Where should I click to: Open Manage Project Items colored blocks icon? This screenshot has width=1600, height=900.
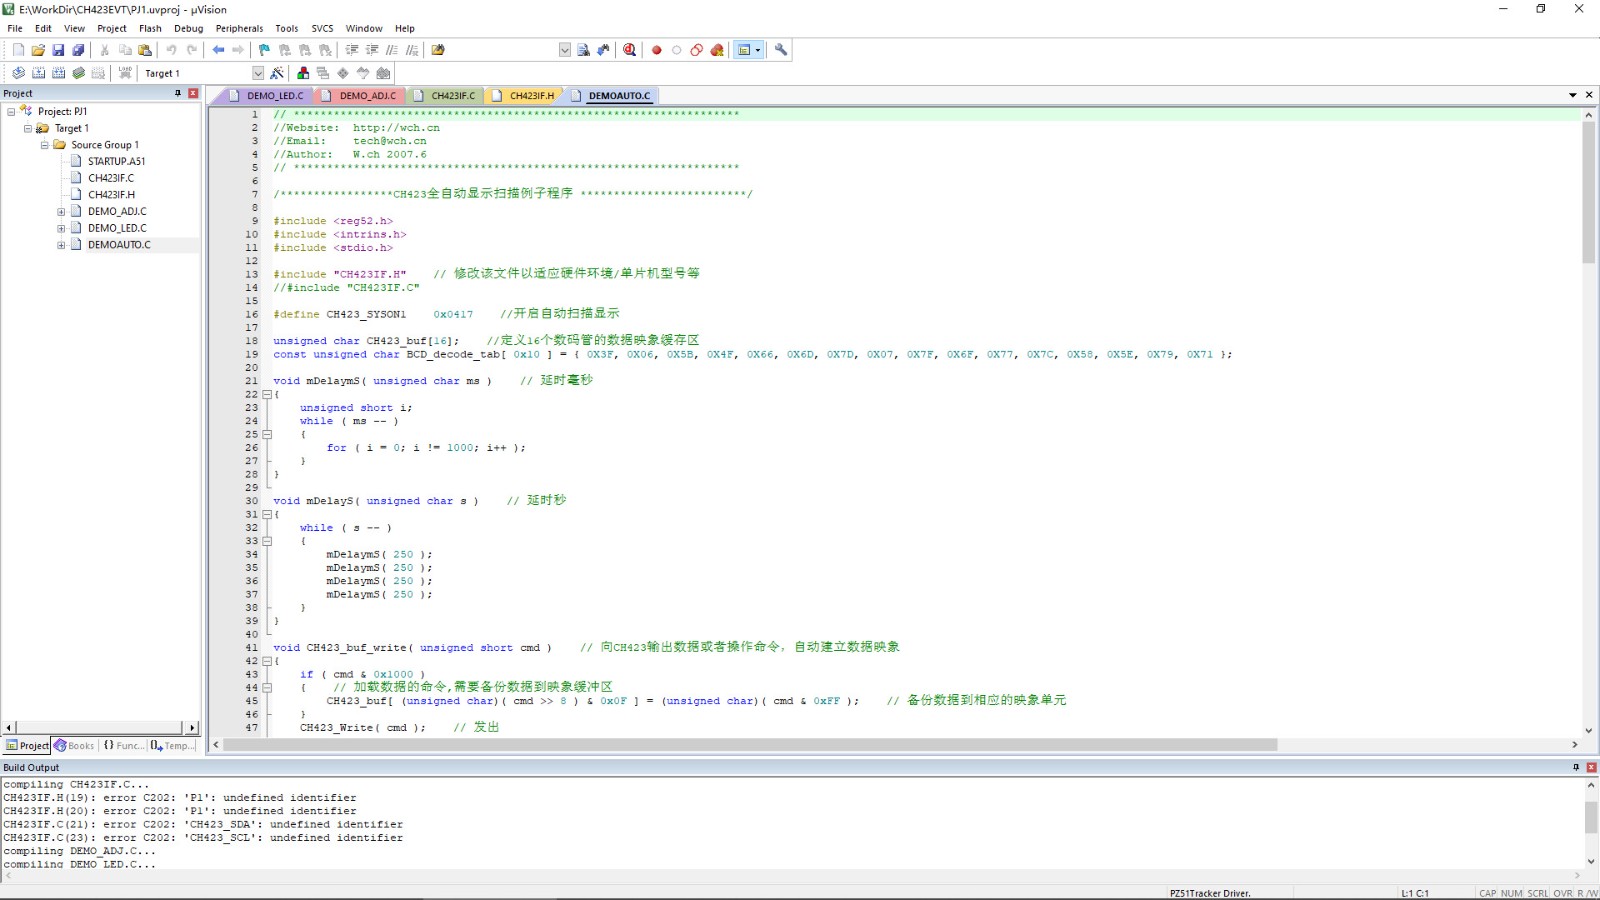303,73
